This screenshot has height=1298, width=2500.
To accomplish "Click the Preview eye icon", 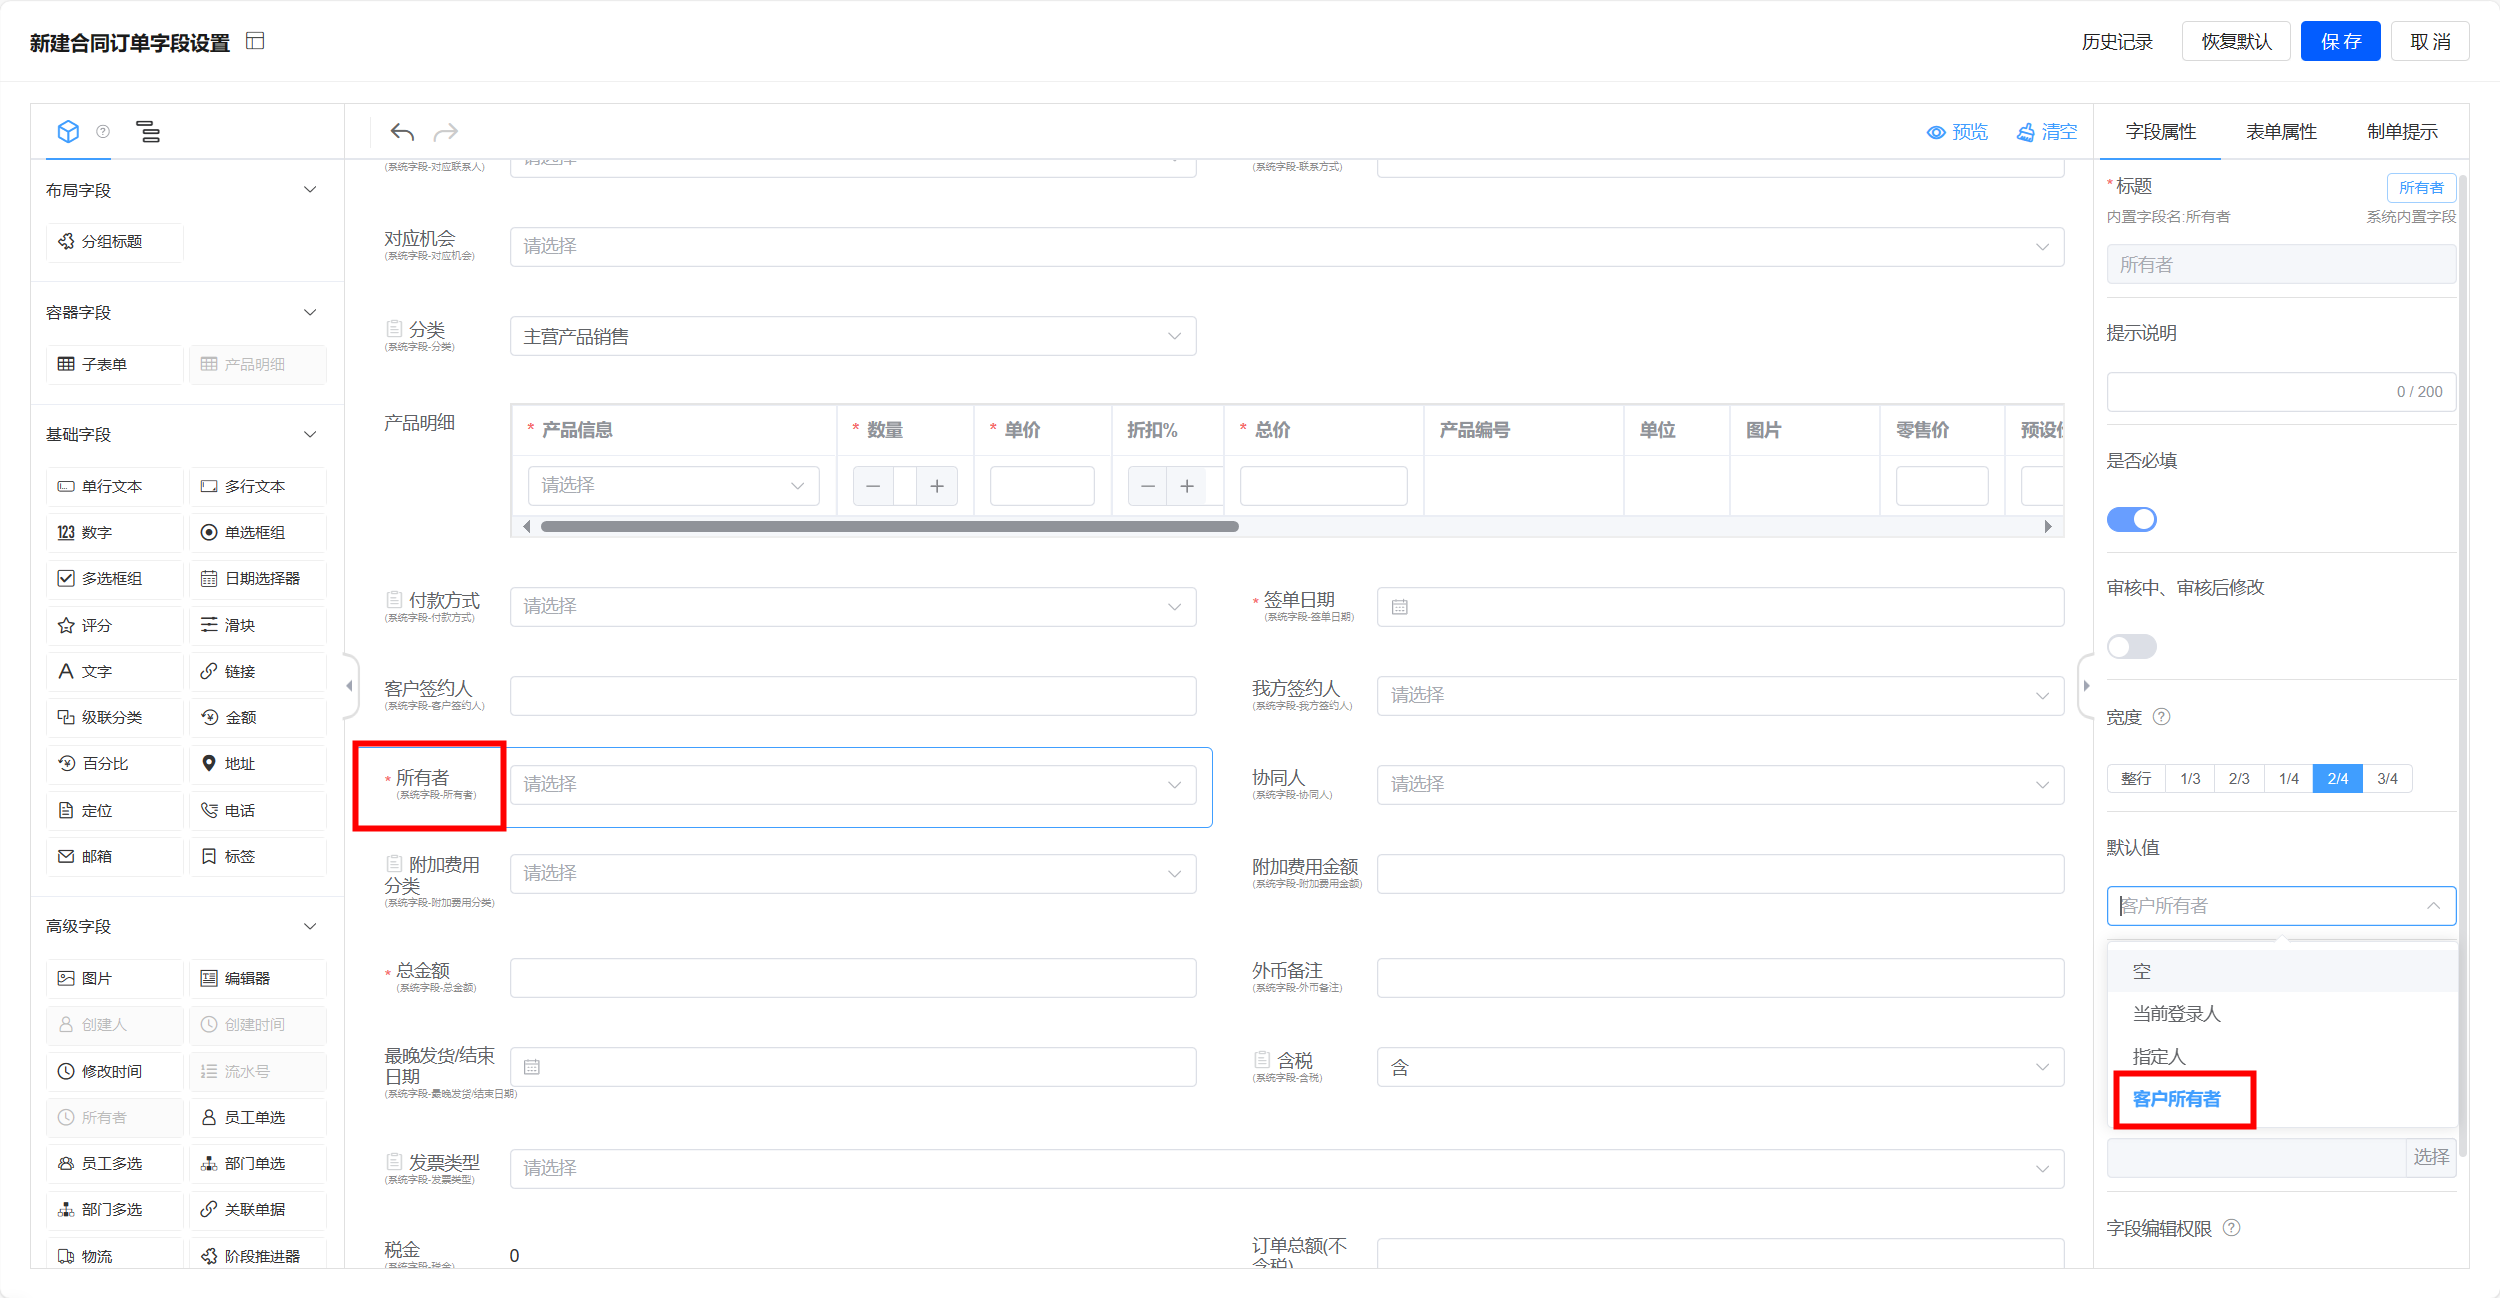I will [x=1936, y=132].
